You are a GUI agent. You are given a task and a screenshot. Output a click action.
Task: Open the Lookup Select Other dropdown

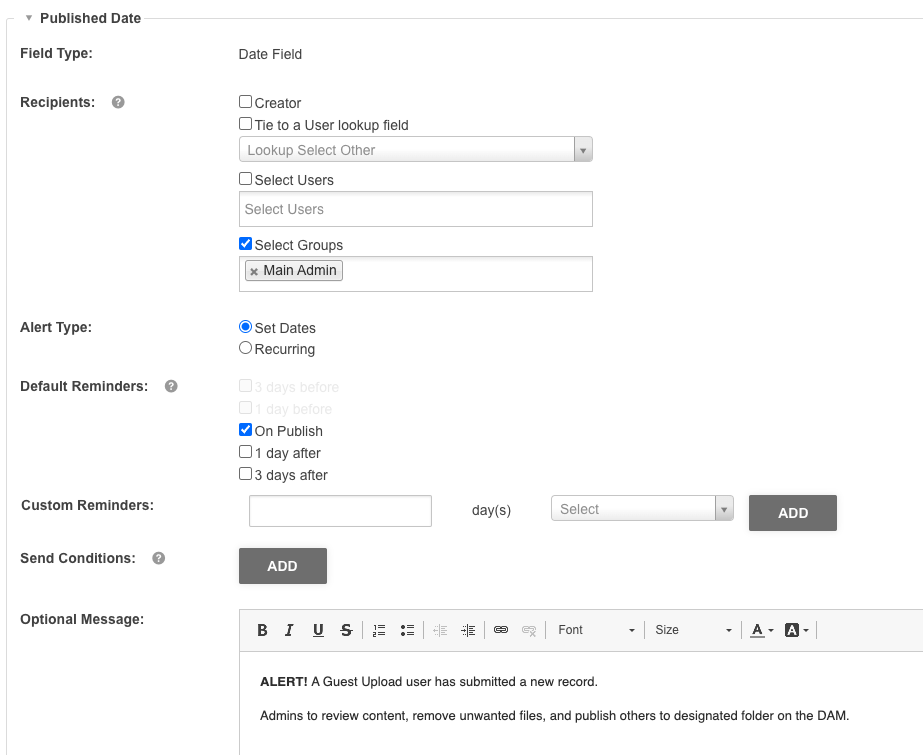click(583, 149)
